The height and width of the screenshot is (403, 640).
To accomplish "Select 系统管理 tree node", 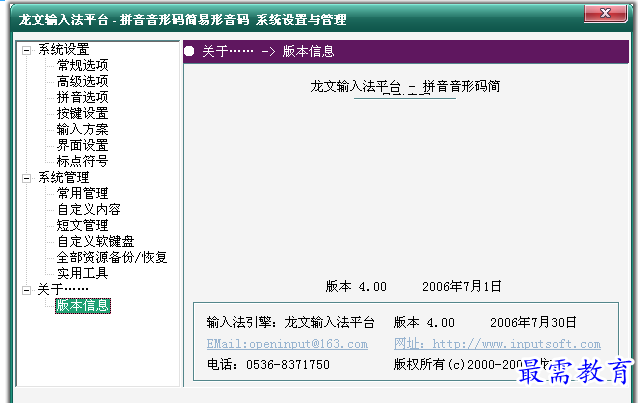I will click(64, 177).
